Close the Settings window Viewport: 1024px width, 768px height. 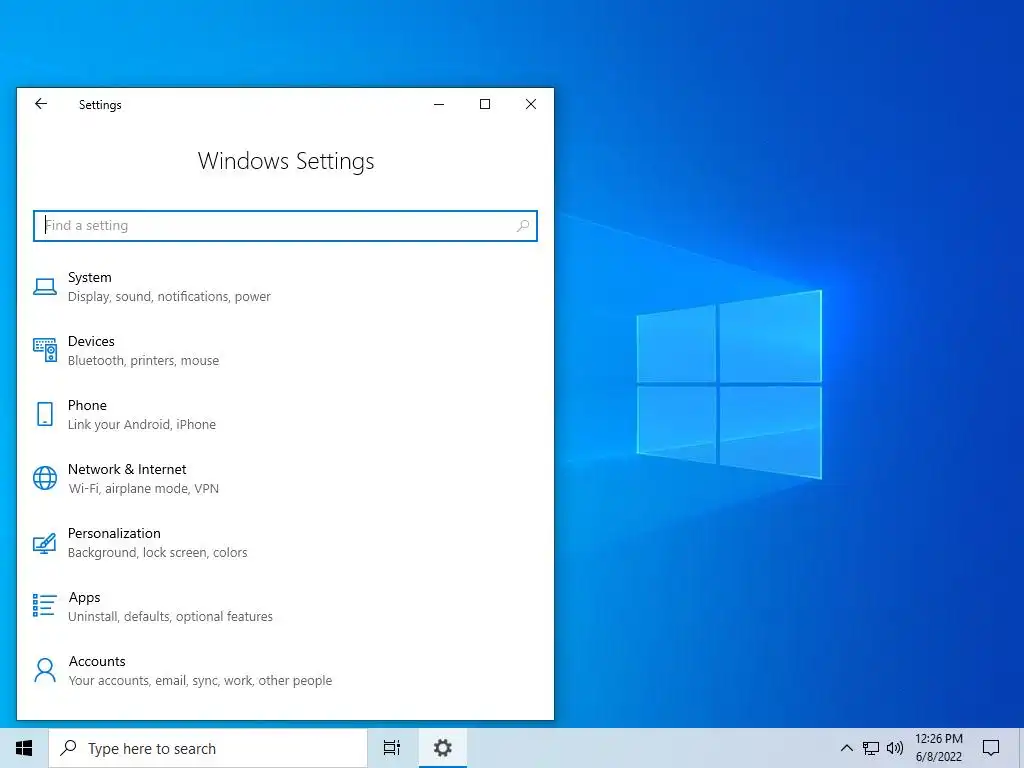click(531, 104)
